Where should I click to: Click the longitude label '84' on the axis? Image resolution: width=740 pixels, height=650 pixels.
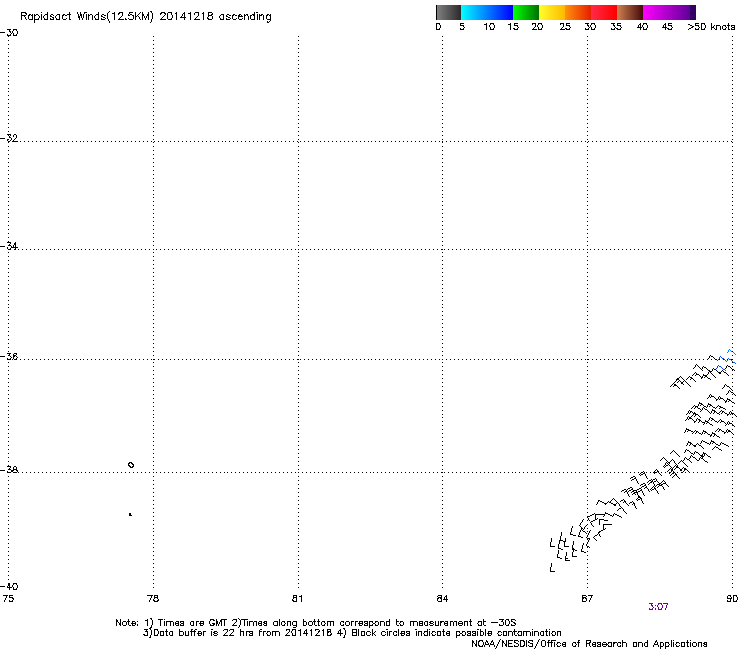[442, 599]
